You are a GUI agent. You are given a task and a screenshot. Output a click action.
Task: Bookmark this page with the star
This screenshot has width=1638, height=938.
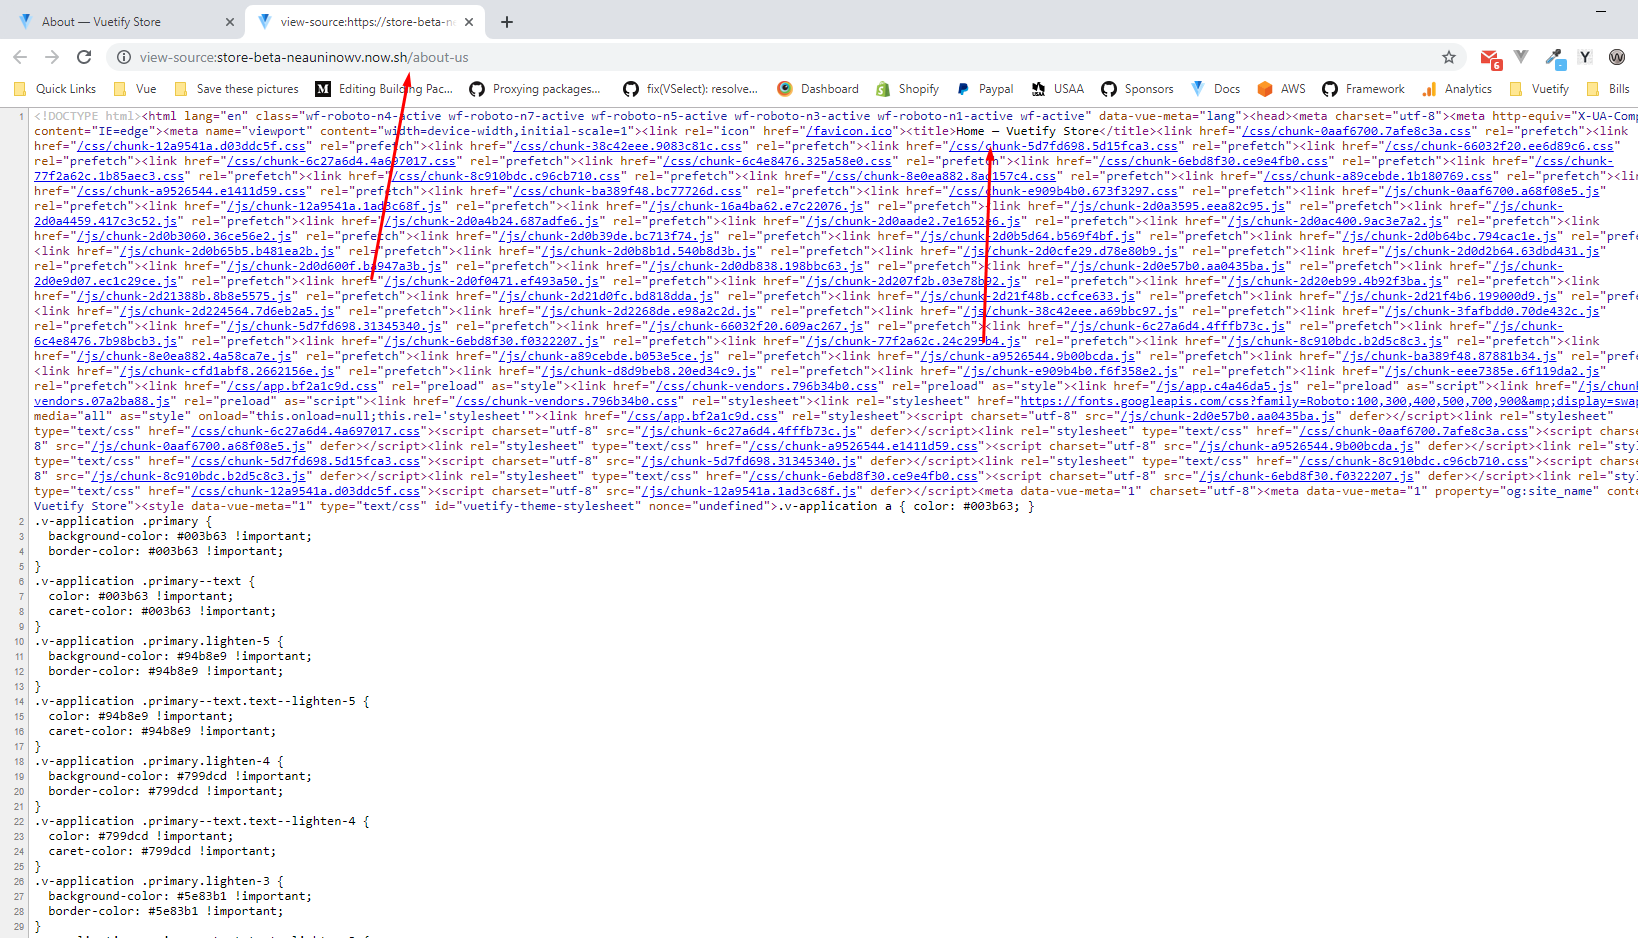coord(1449,57)
